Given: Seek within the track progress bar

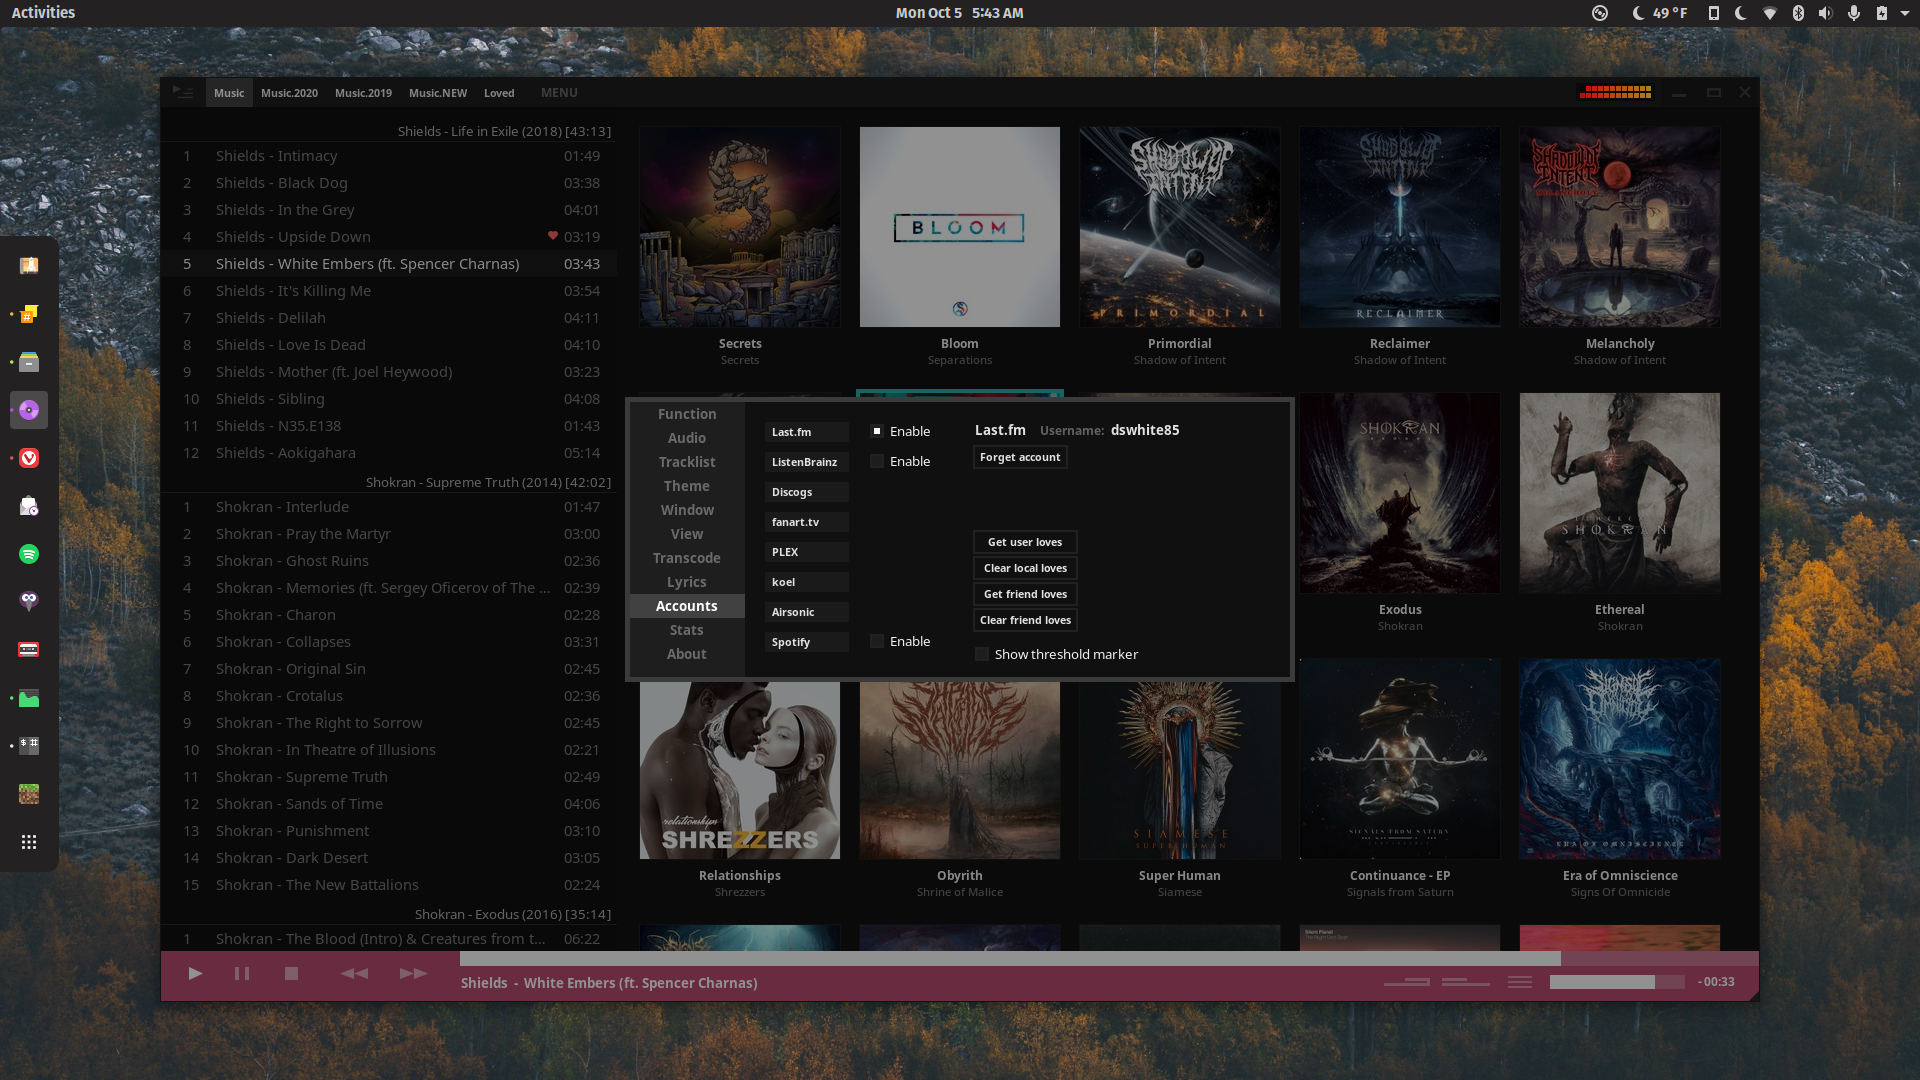Looking at the screenshot, I should click(1109, 958).
